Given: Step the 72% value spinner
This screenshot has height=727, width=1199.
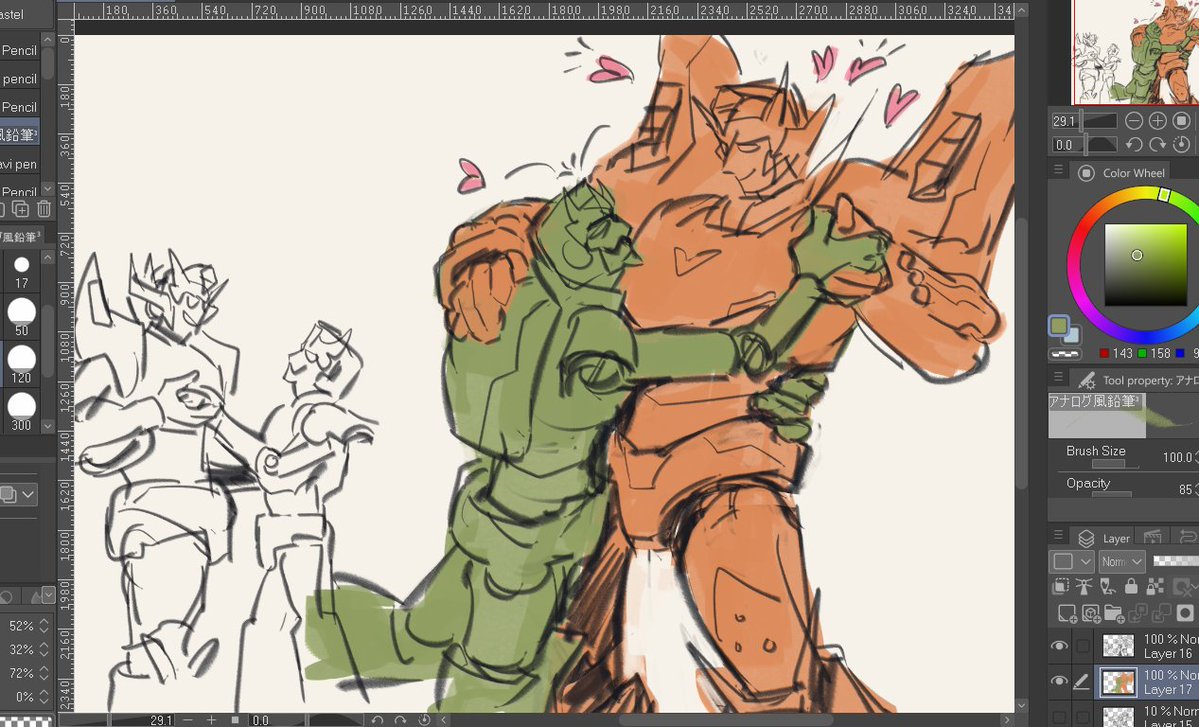Looking at the screenshot, I should (44, 673).
